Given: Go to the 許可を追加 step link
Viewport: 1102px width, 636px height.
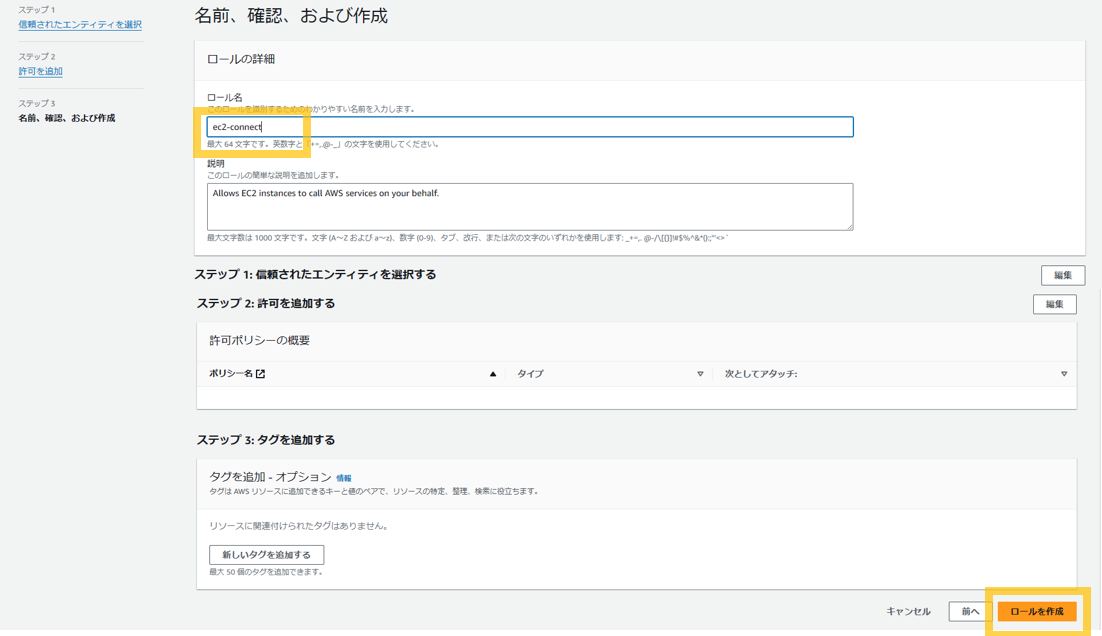Looking at the screenshot, I should (40, 71).
